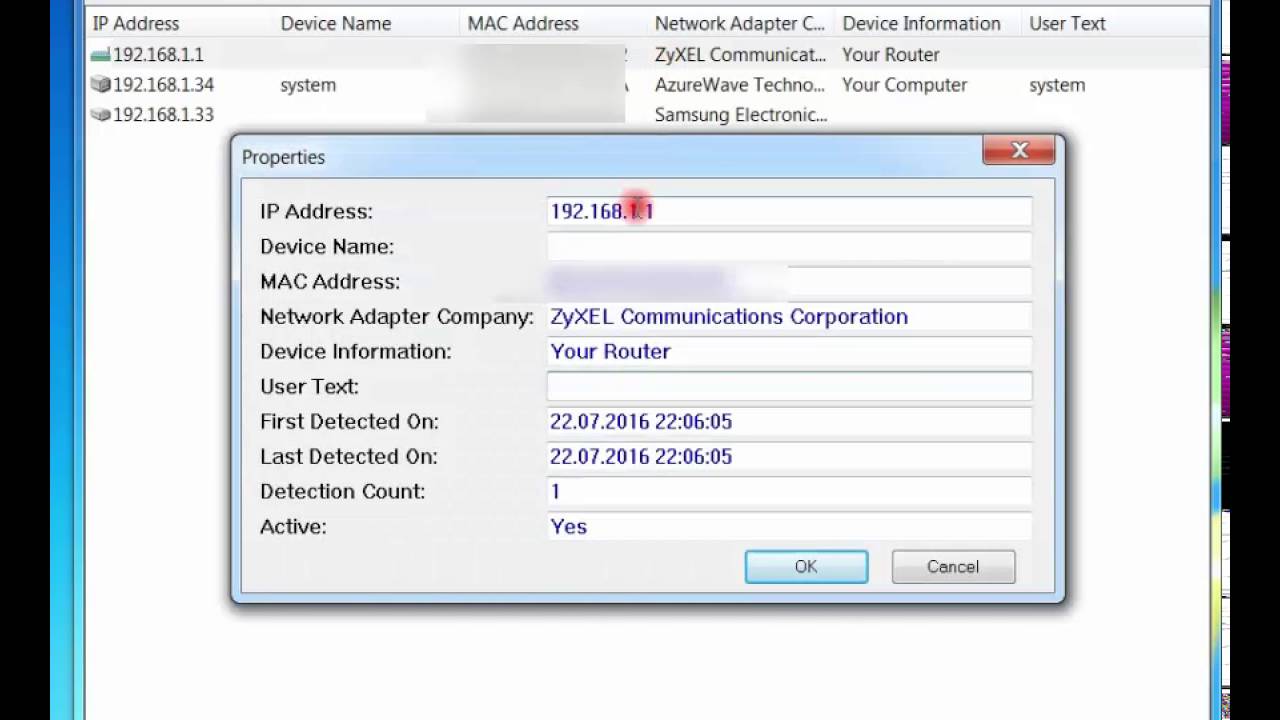Sort by Network Adapter Company column
The image size is (1280, 720).
click(739, 23)
